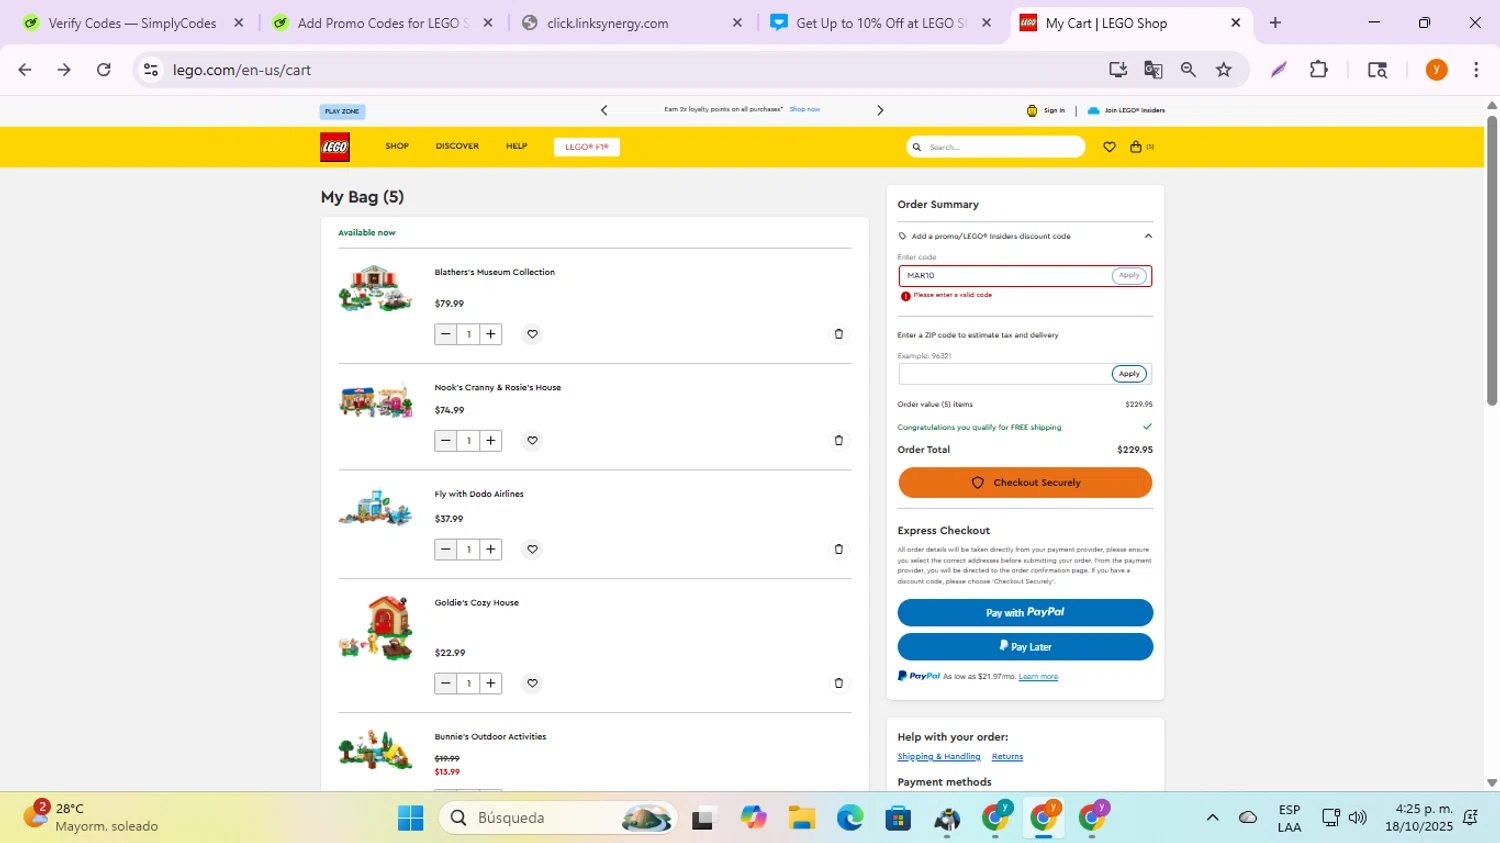Open the browser extensions puzzle icon
This screenshot has width=1500, height=843.
coord(1319,69)
